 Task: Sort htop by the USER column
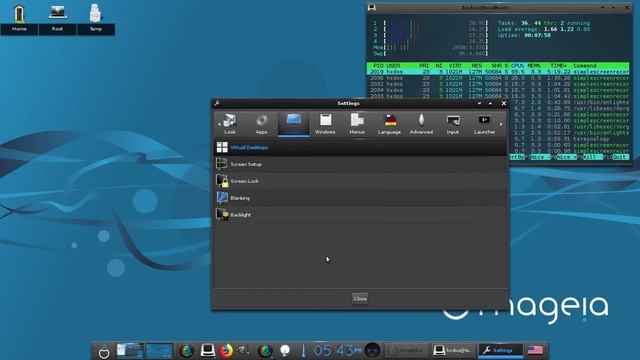coord(393,65)
